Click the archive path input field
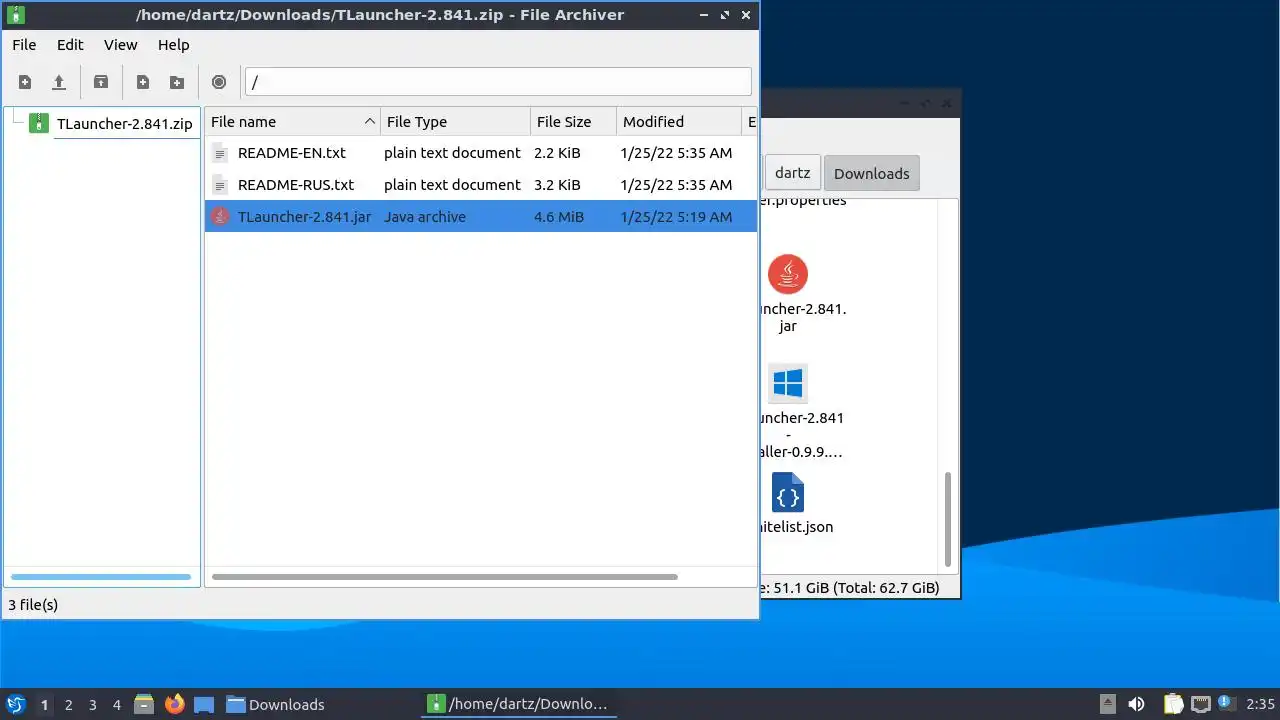Viewport: 1280px width, 720px height. pyautogui.click(x=498, y=82)
